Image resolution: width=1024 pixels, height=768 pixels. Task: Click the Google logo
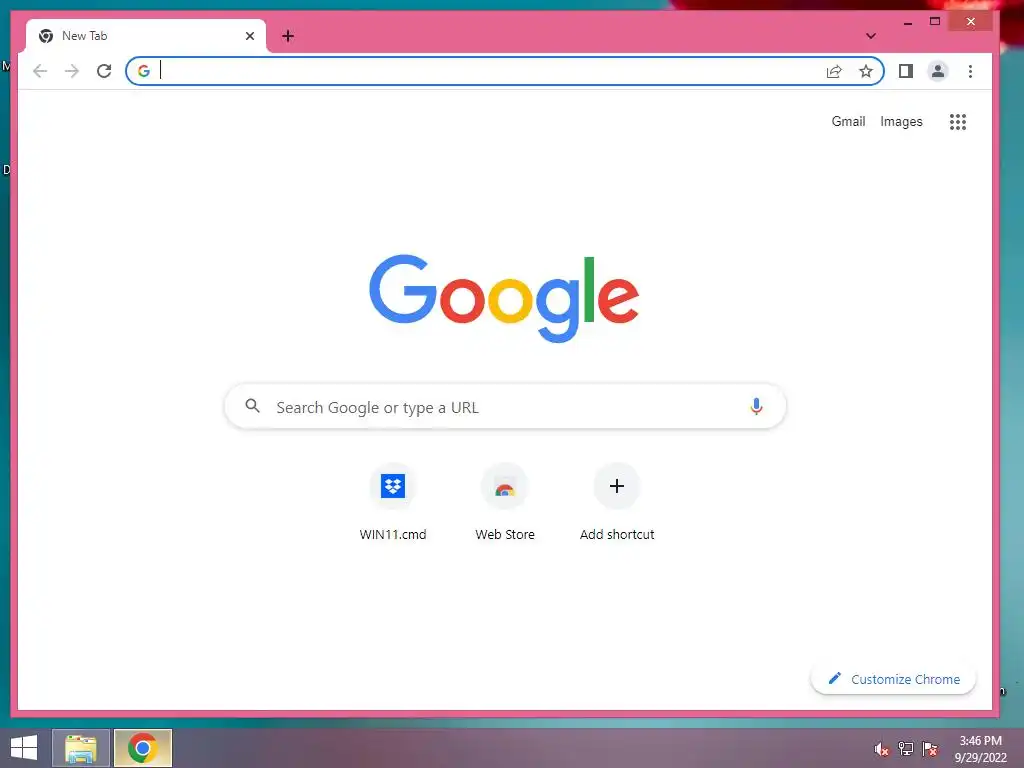point(504,298)
